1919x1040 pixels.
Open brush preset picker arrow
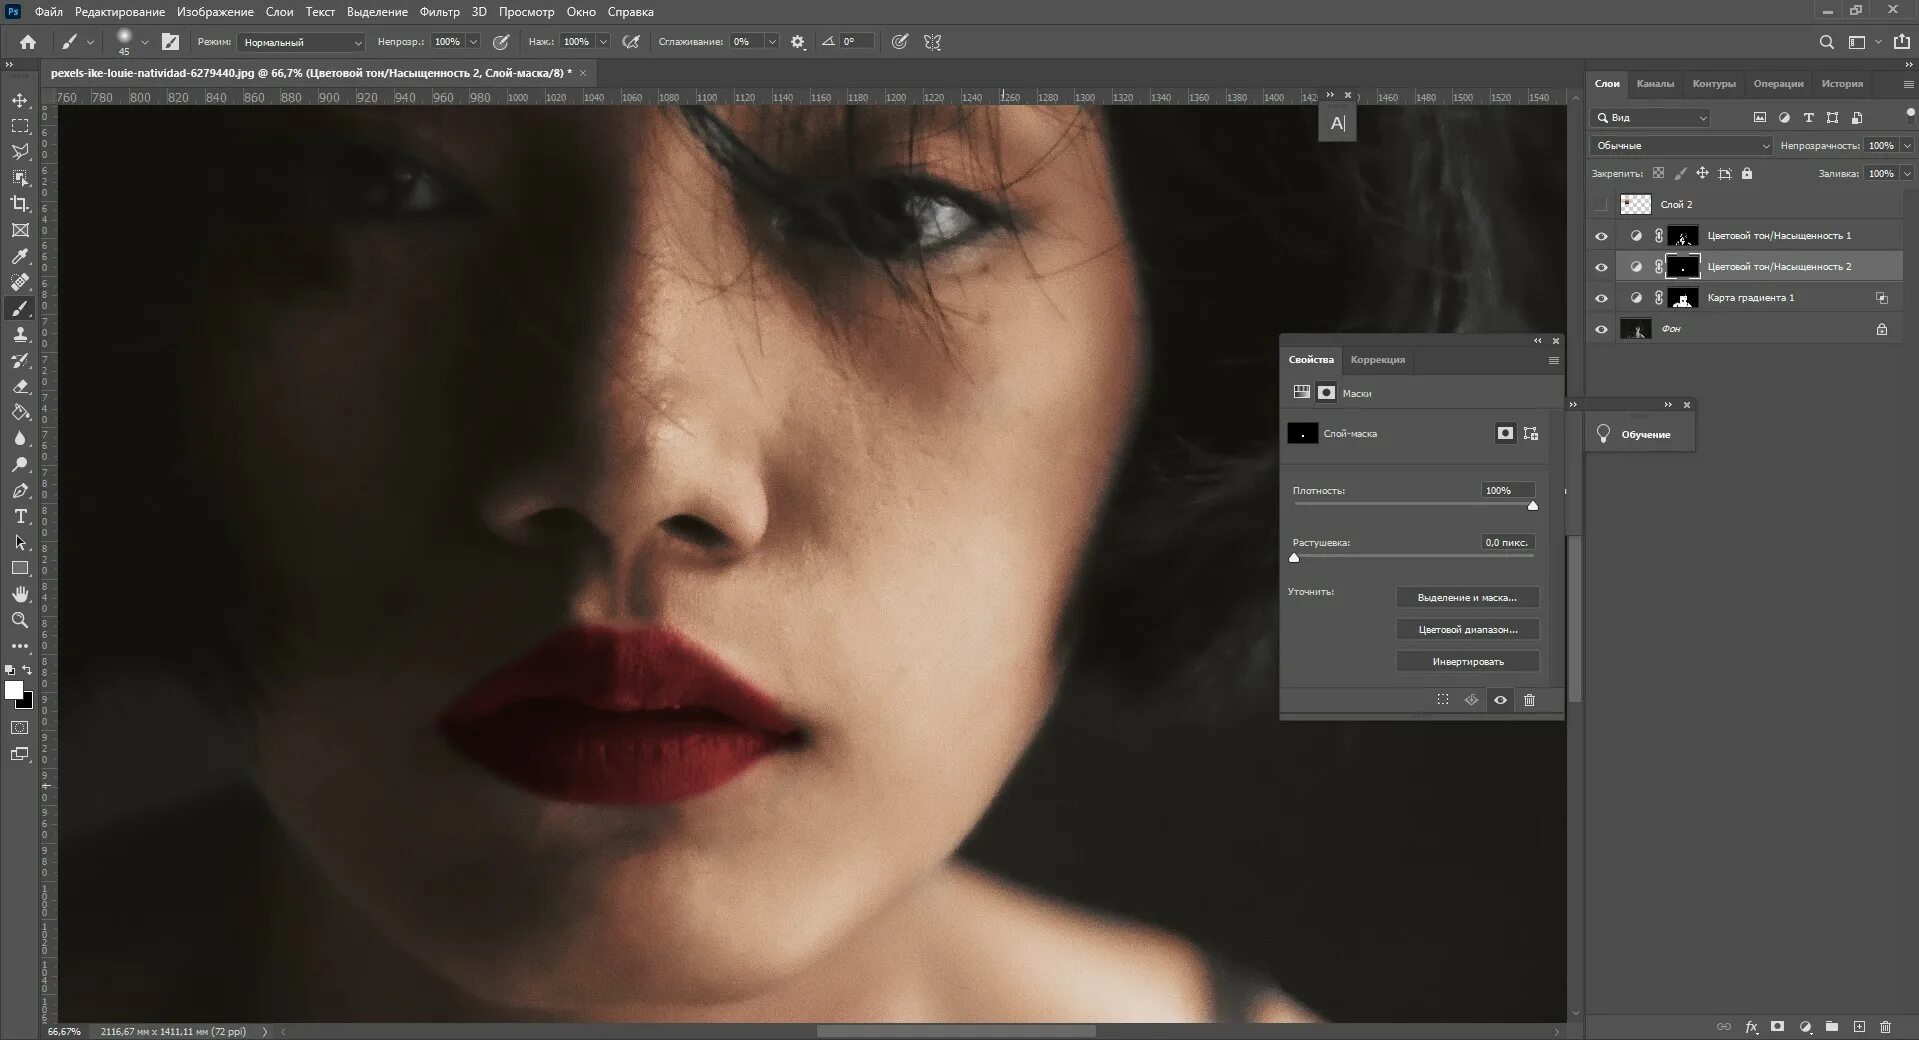pyautogui.click(x=145, y=42)
